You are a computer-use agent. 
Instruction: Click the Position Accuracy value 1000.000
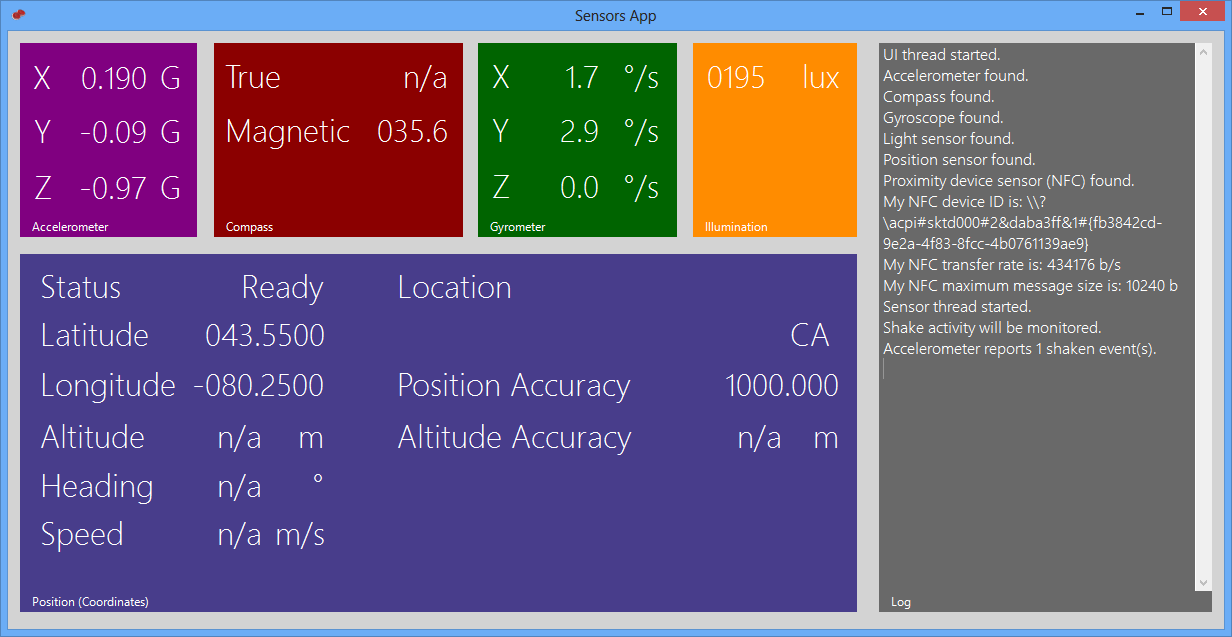782,386
